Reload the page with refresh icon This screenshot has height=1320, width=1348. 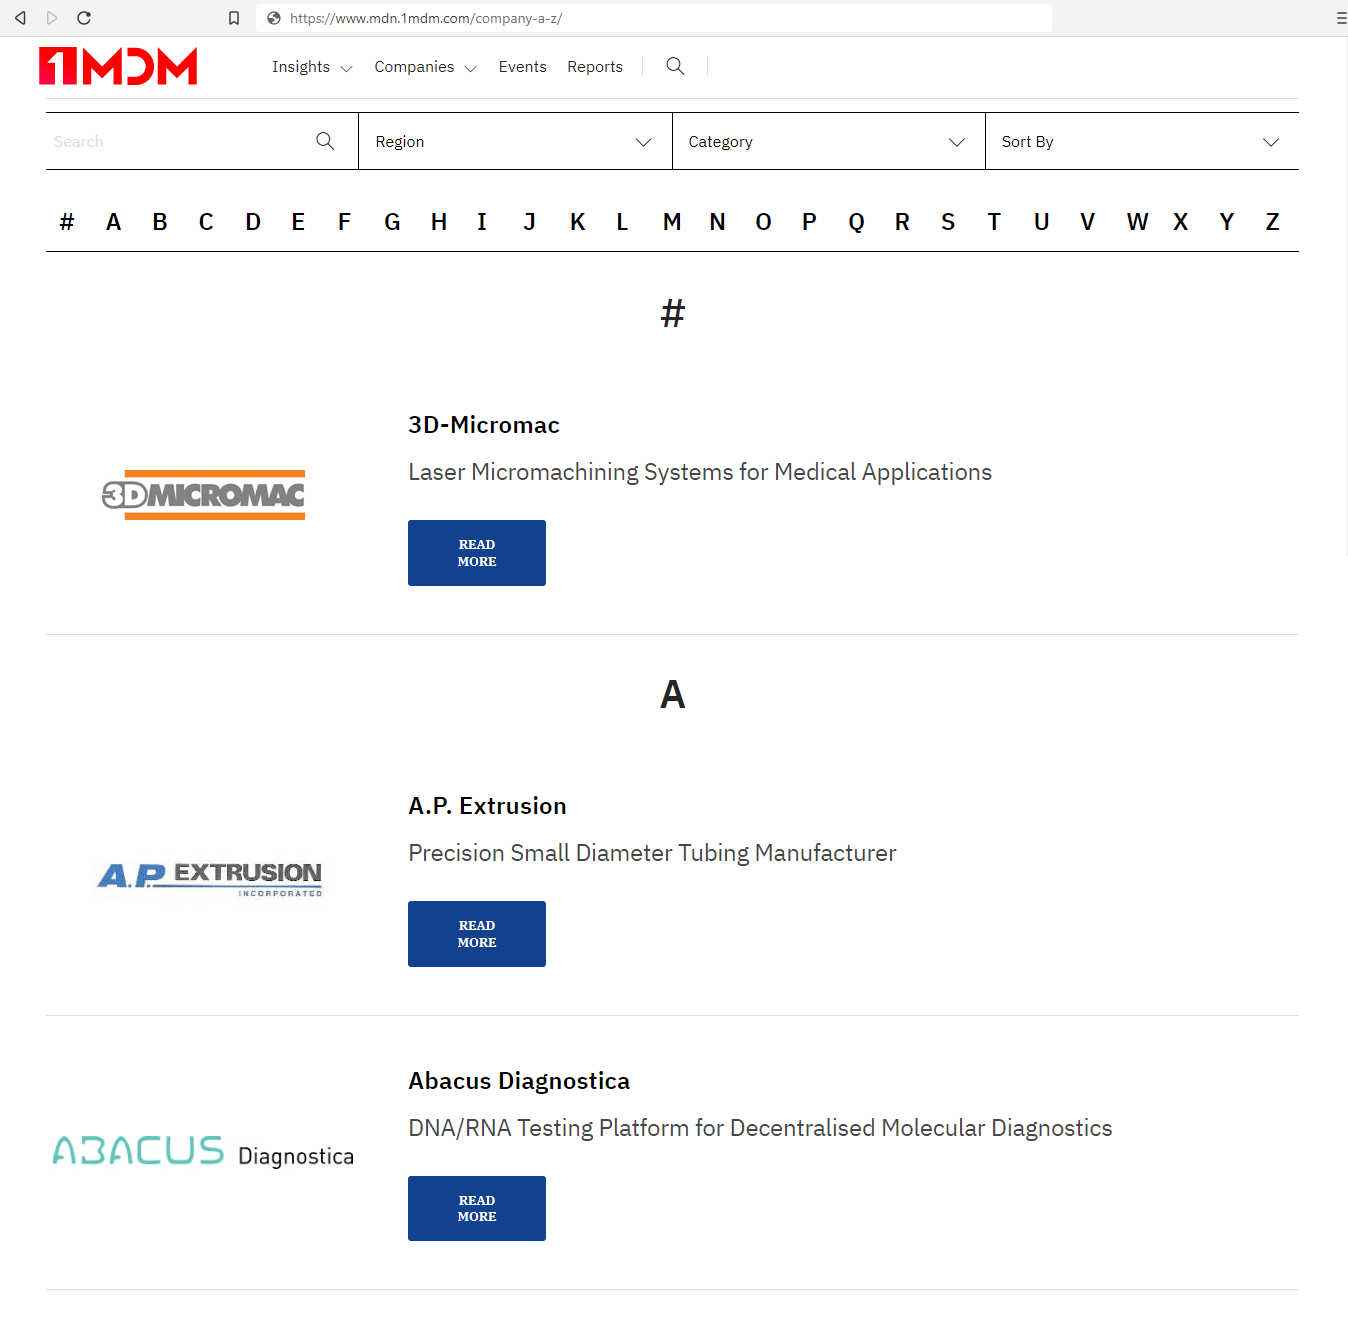click(84, 18)
